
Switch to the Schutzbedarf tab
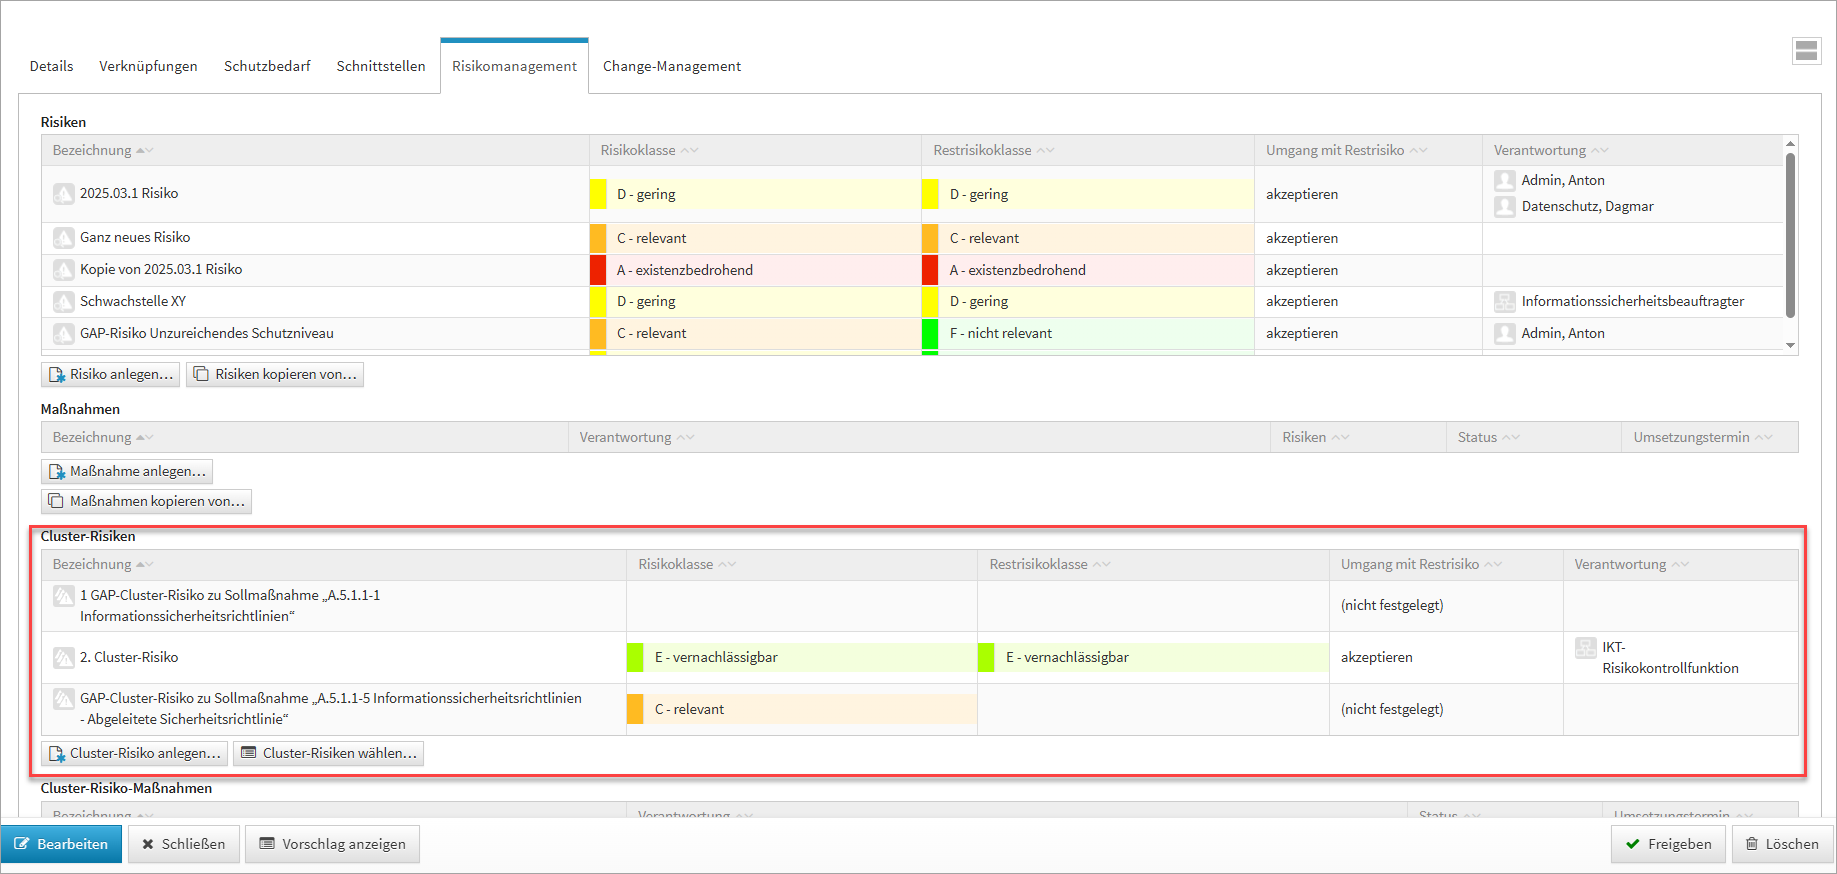(x=267, y=66)
